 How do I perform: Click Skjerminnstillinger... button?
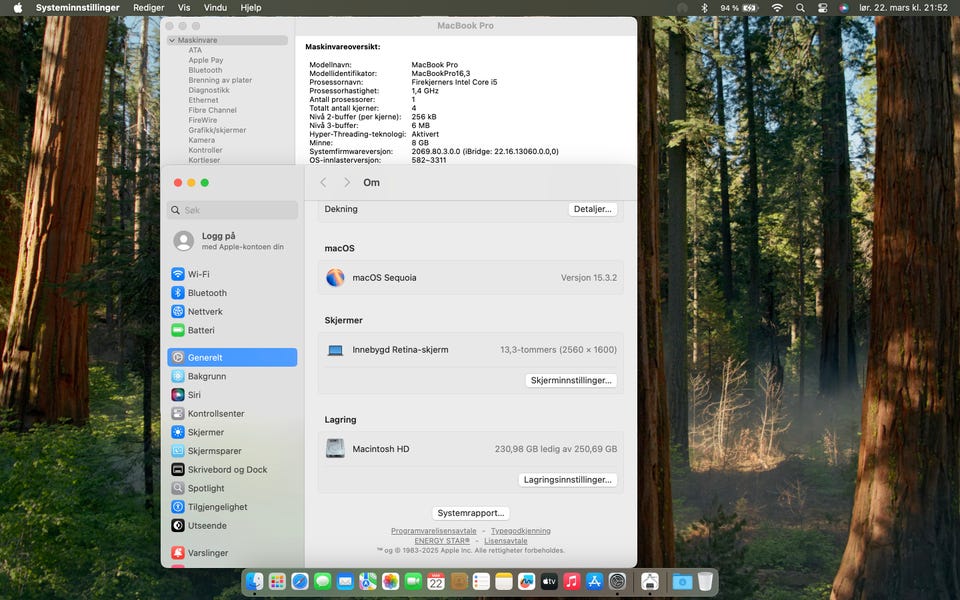(571, 380)
